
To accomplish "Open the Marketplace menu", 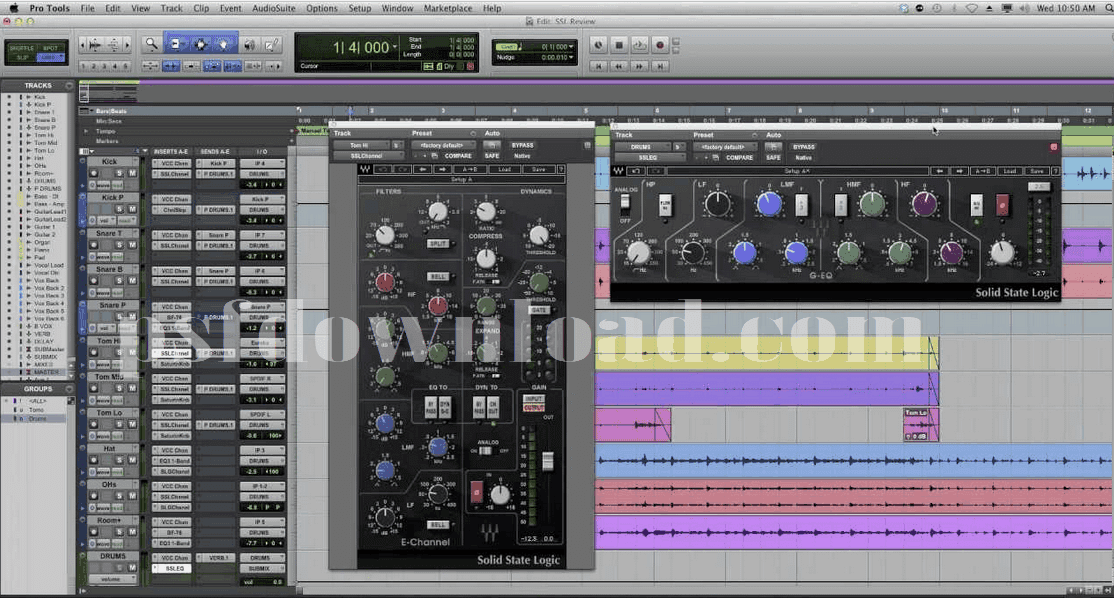I will pos(448,9).
